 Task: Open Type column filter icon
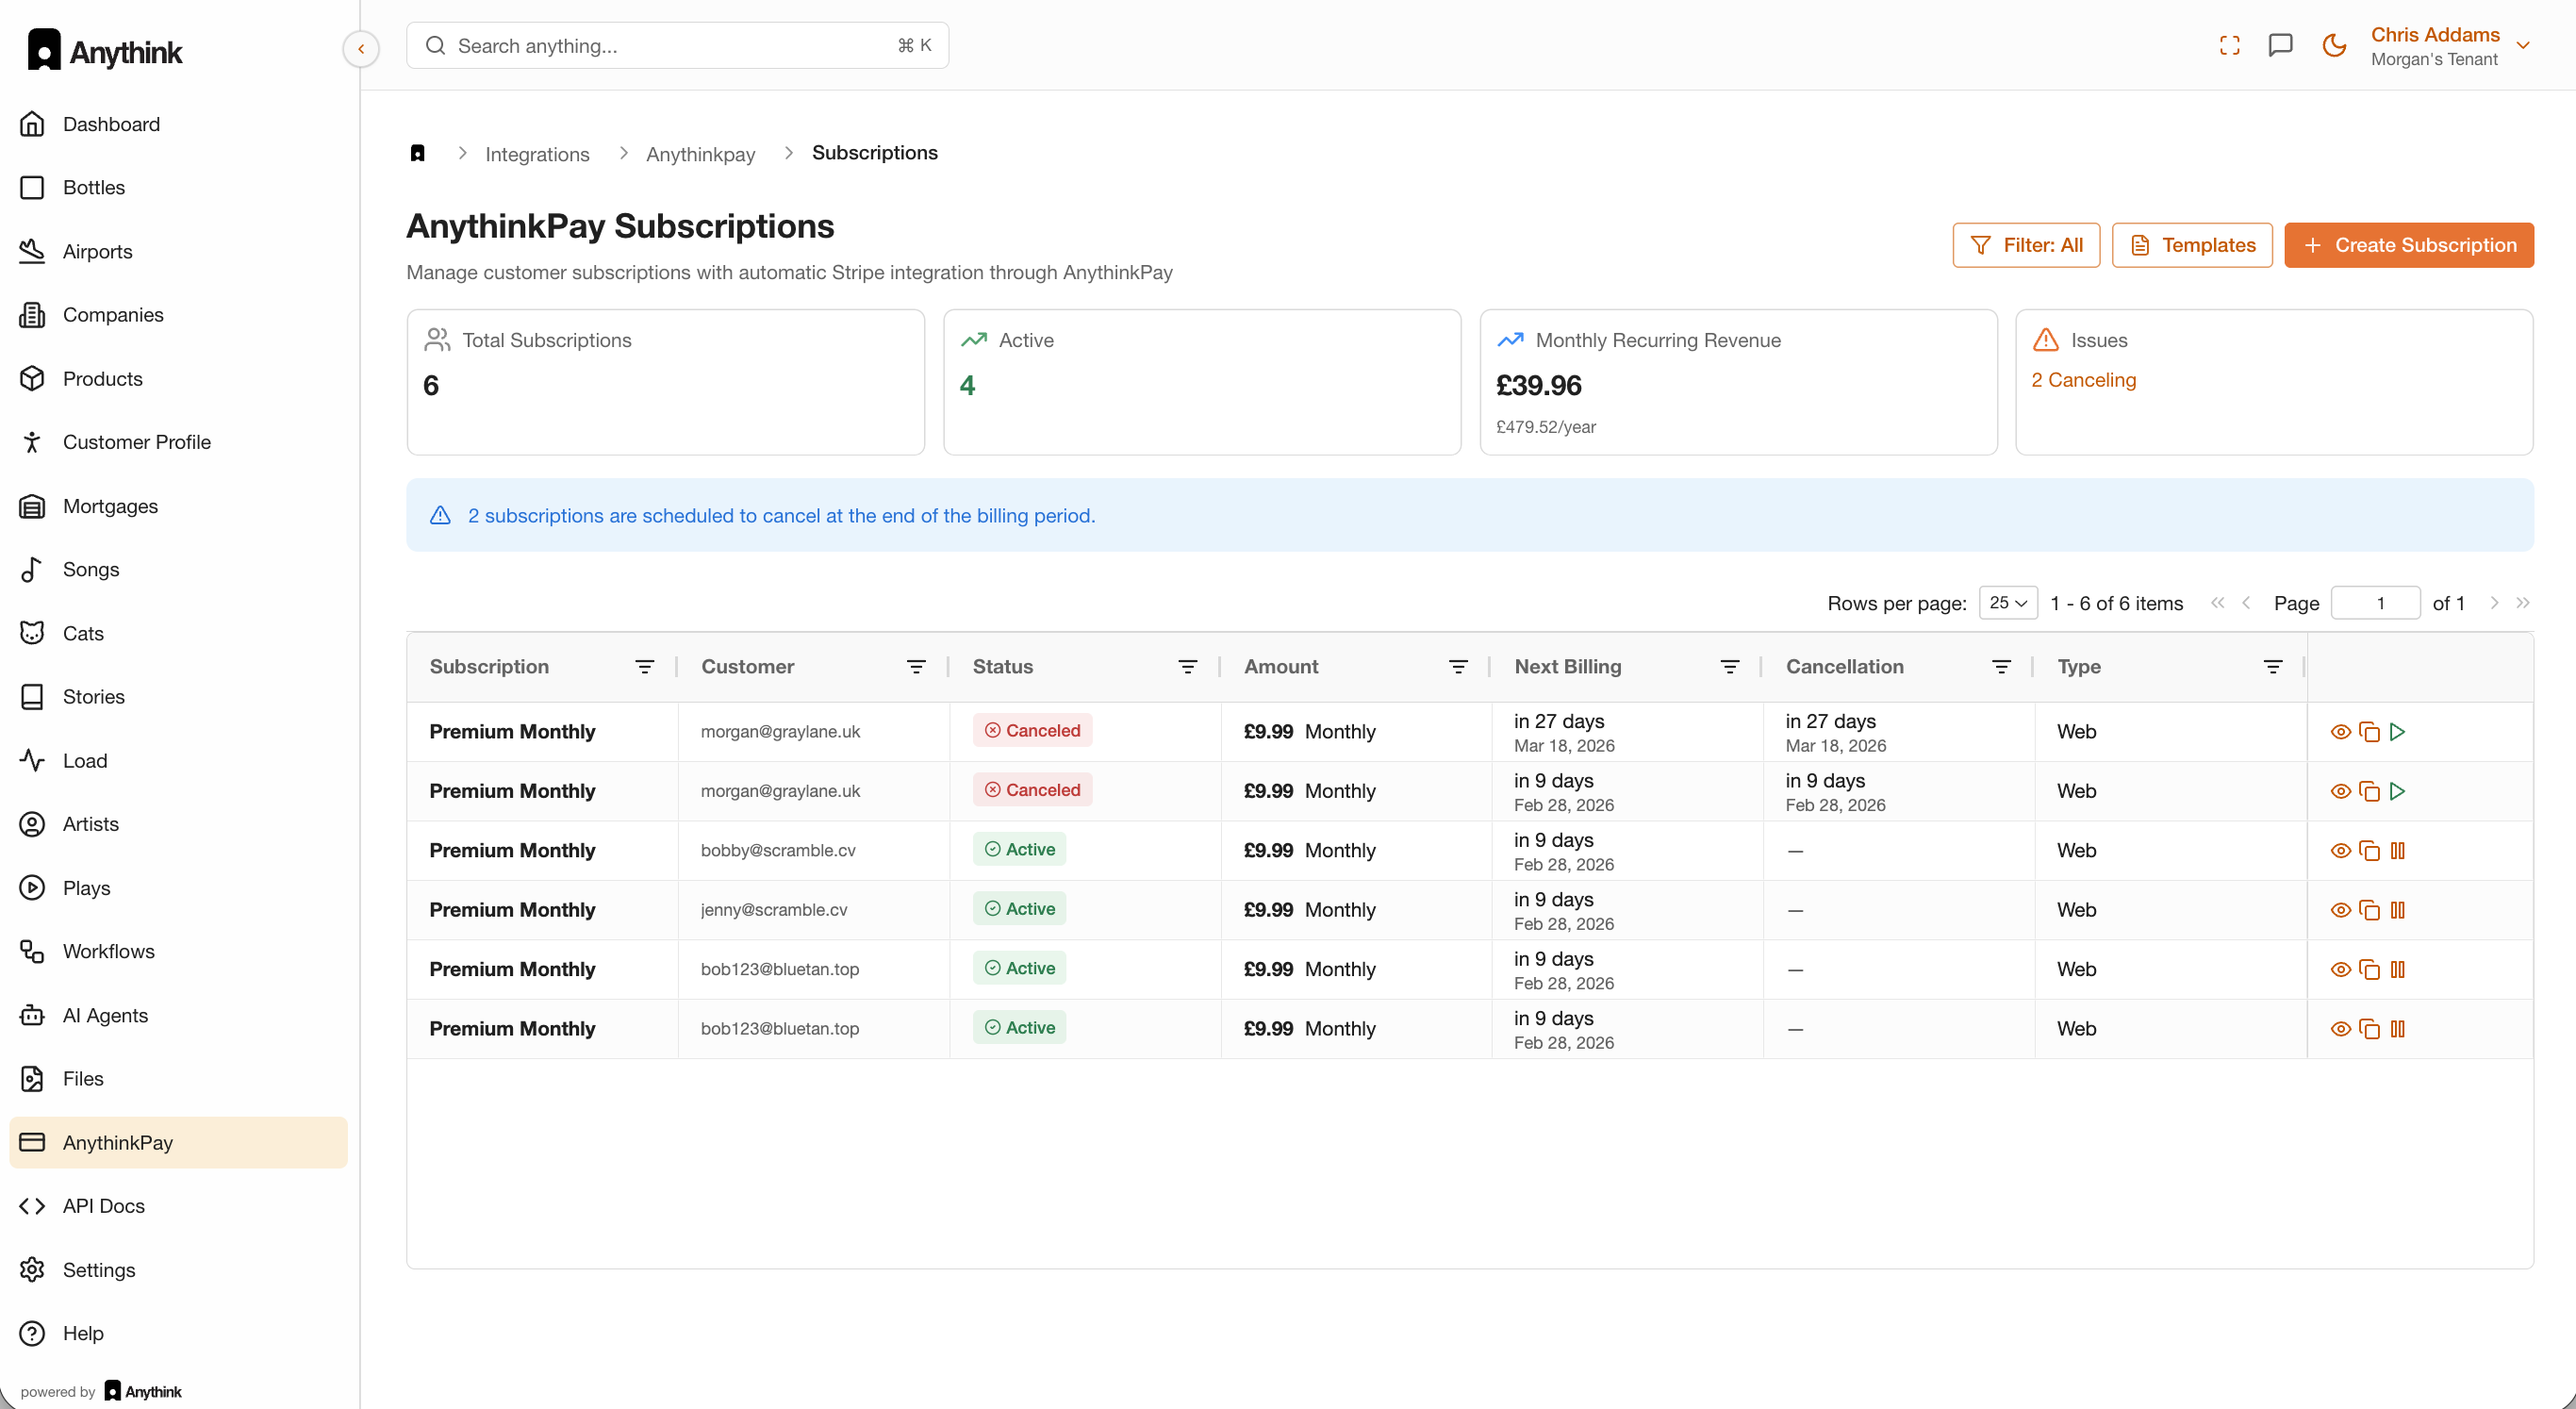pos(2272,667)
